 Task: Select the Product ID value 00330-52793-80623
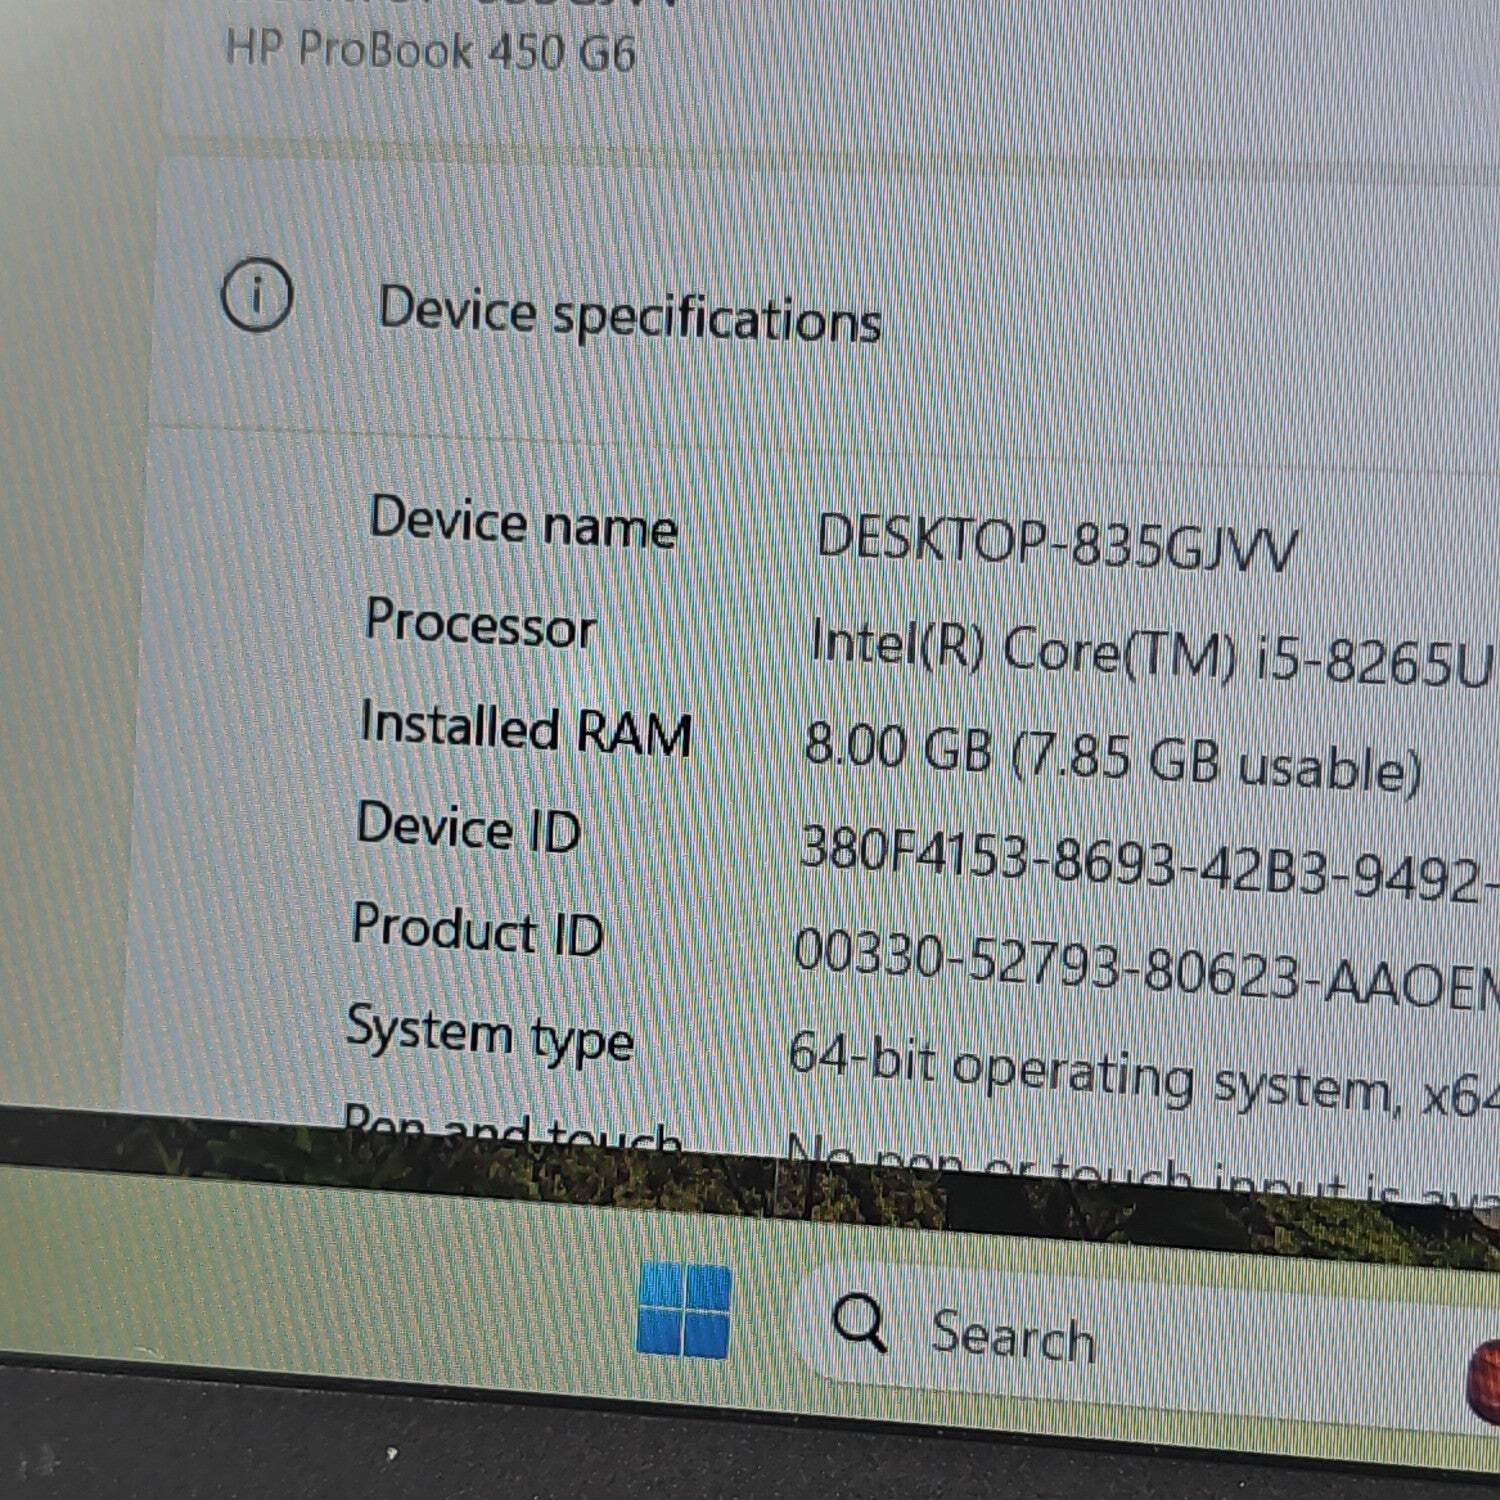1147,970
